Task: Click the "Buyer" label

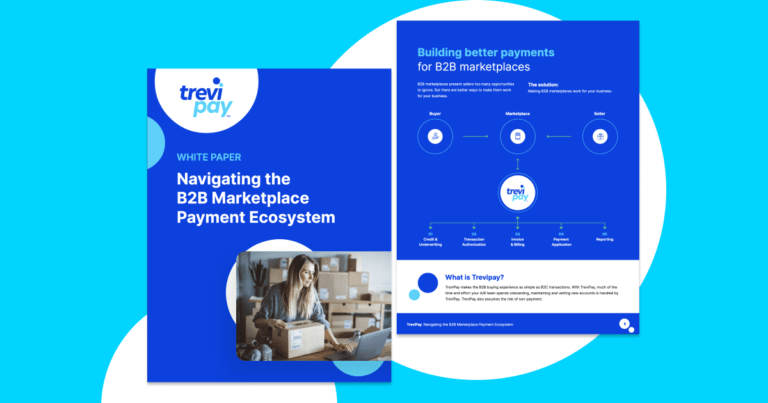Action: (435, 114)
